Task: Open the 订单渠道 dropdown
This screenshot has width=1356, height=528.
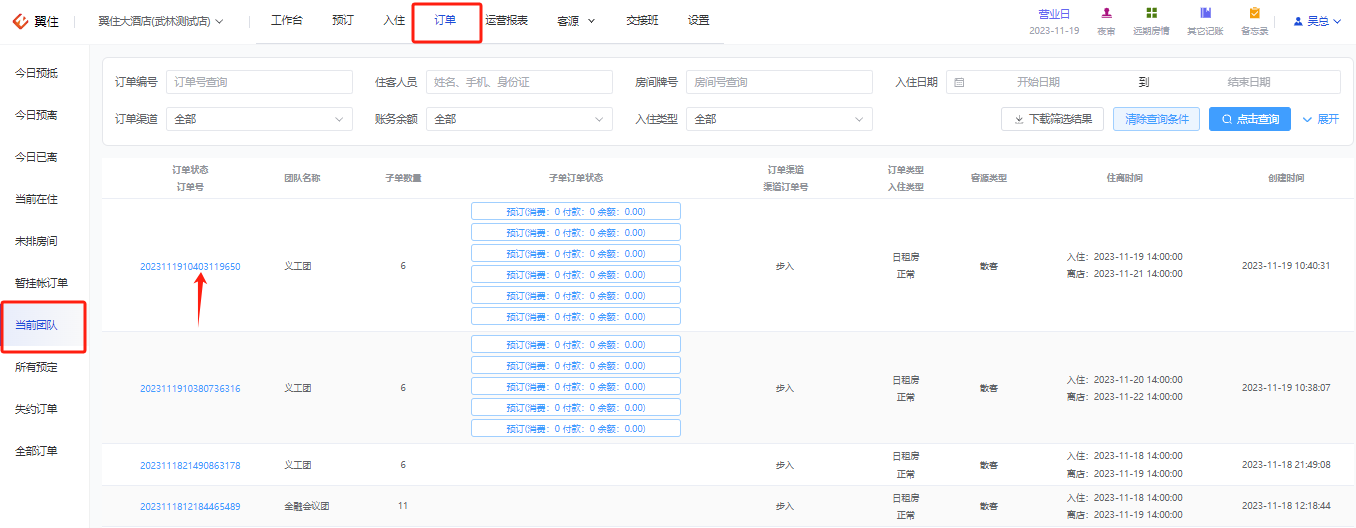Action: click(x=259, y=119)
